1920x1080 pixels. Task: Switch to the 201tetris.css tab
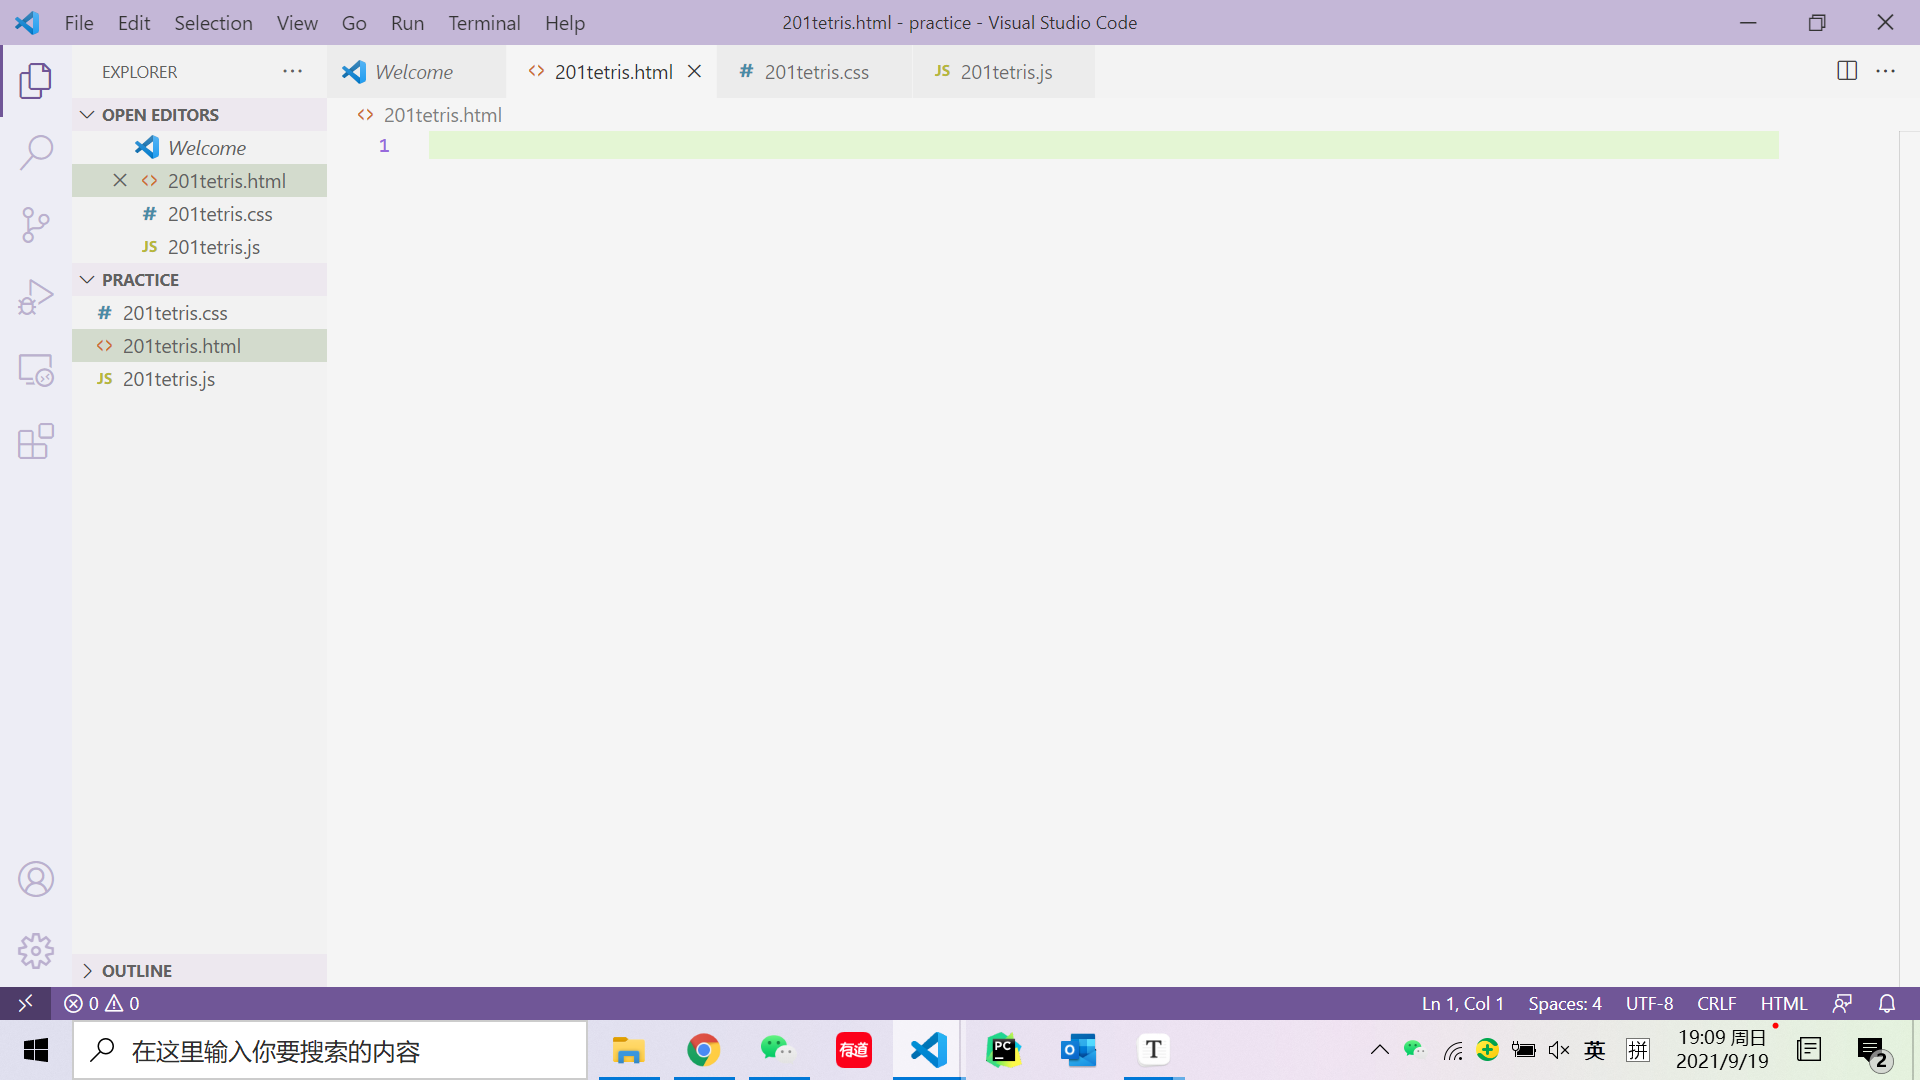tap(815, 72)
